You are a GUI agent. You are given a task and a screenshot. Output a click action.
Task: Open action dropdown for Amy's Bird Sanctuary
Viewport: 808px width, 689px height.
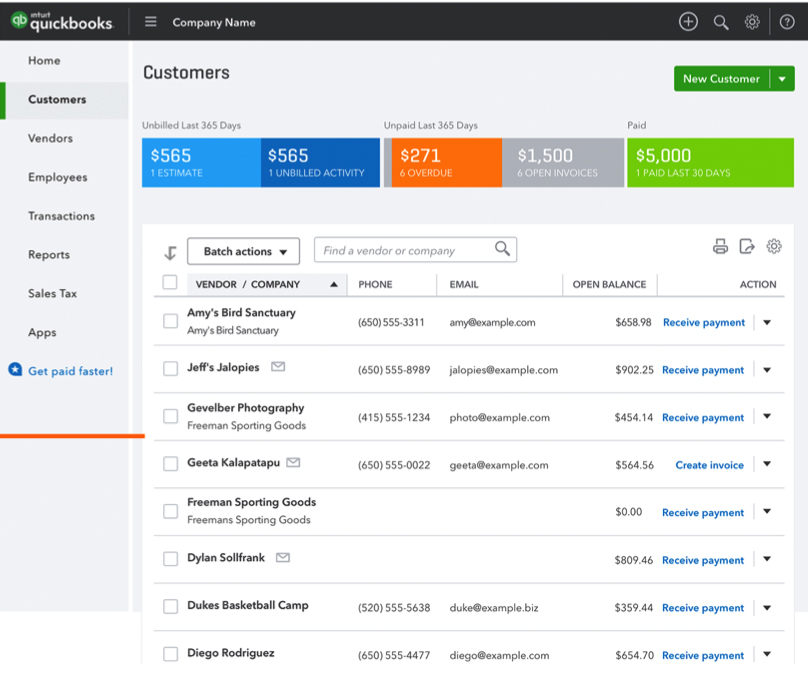pos(767,323)
